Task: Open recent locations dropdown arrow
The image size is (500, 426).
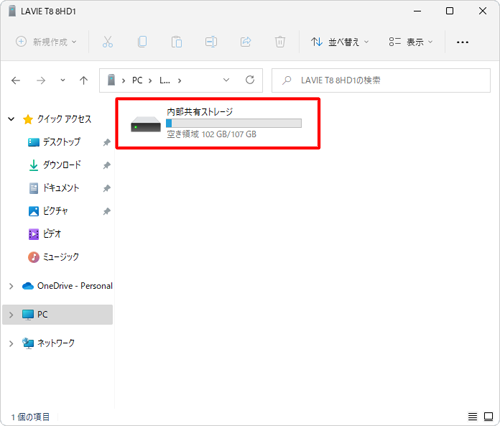Action: pyautogui.click(x=63, y=80)
